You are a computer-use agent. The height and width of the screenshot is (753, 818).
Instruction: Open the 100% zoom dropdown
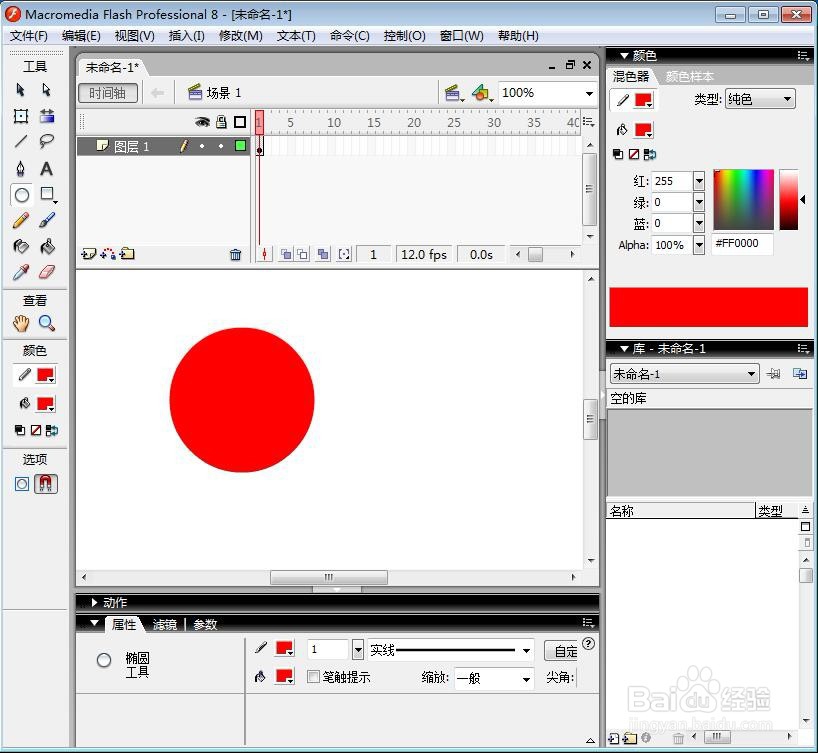590,94
